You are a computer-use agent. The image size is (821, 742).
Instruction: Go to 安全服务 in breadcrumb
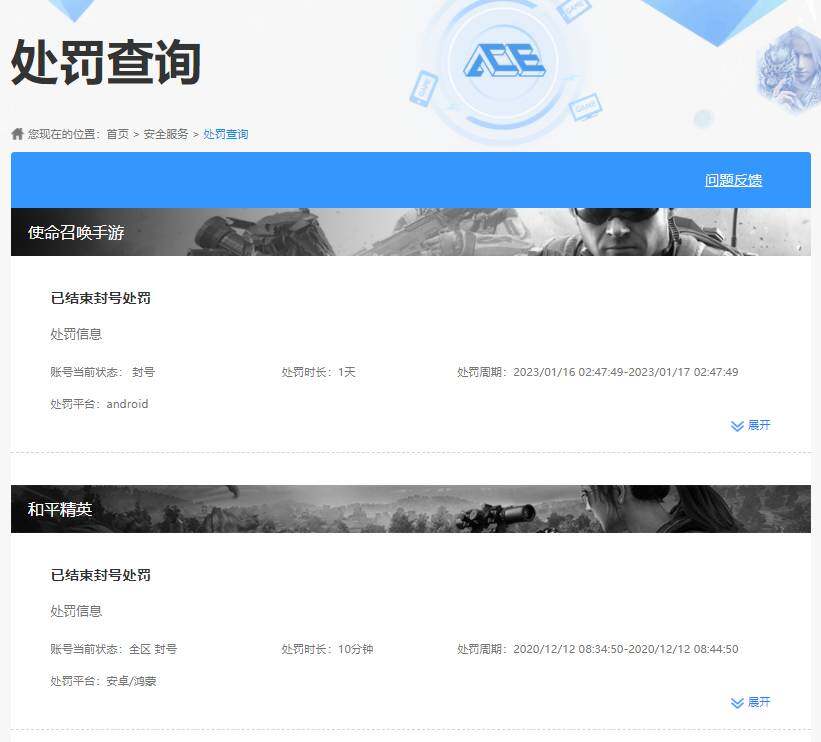(x=165, y=134)
